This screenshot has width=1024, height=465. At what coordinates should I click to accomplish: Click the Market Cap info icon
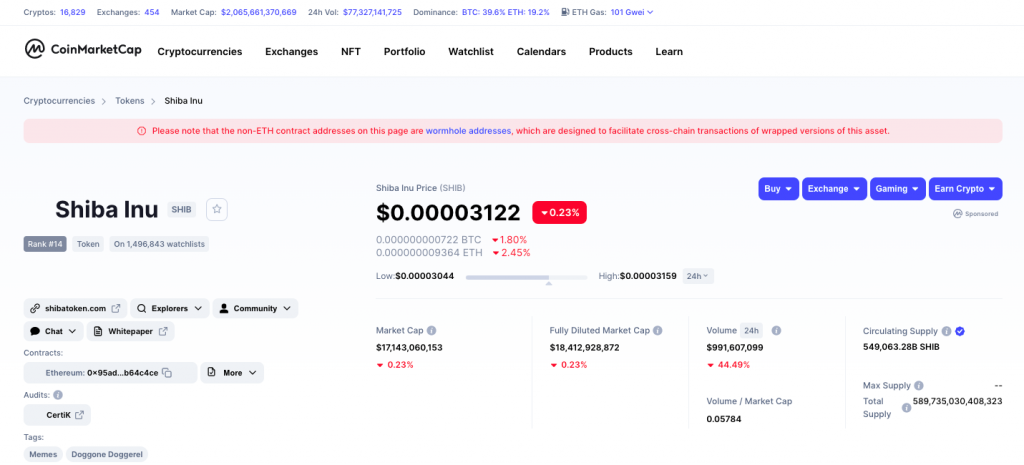432,330
